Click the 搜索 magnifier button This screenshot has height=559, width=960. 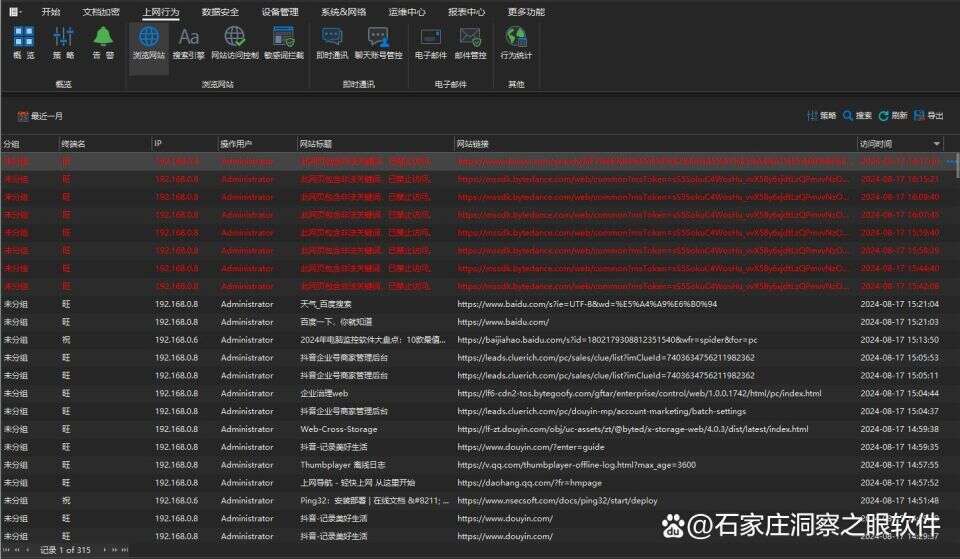tap(857, 115)
